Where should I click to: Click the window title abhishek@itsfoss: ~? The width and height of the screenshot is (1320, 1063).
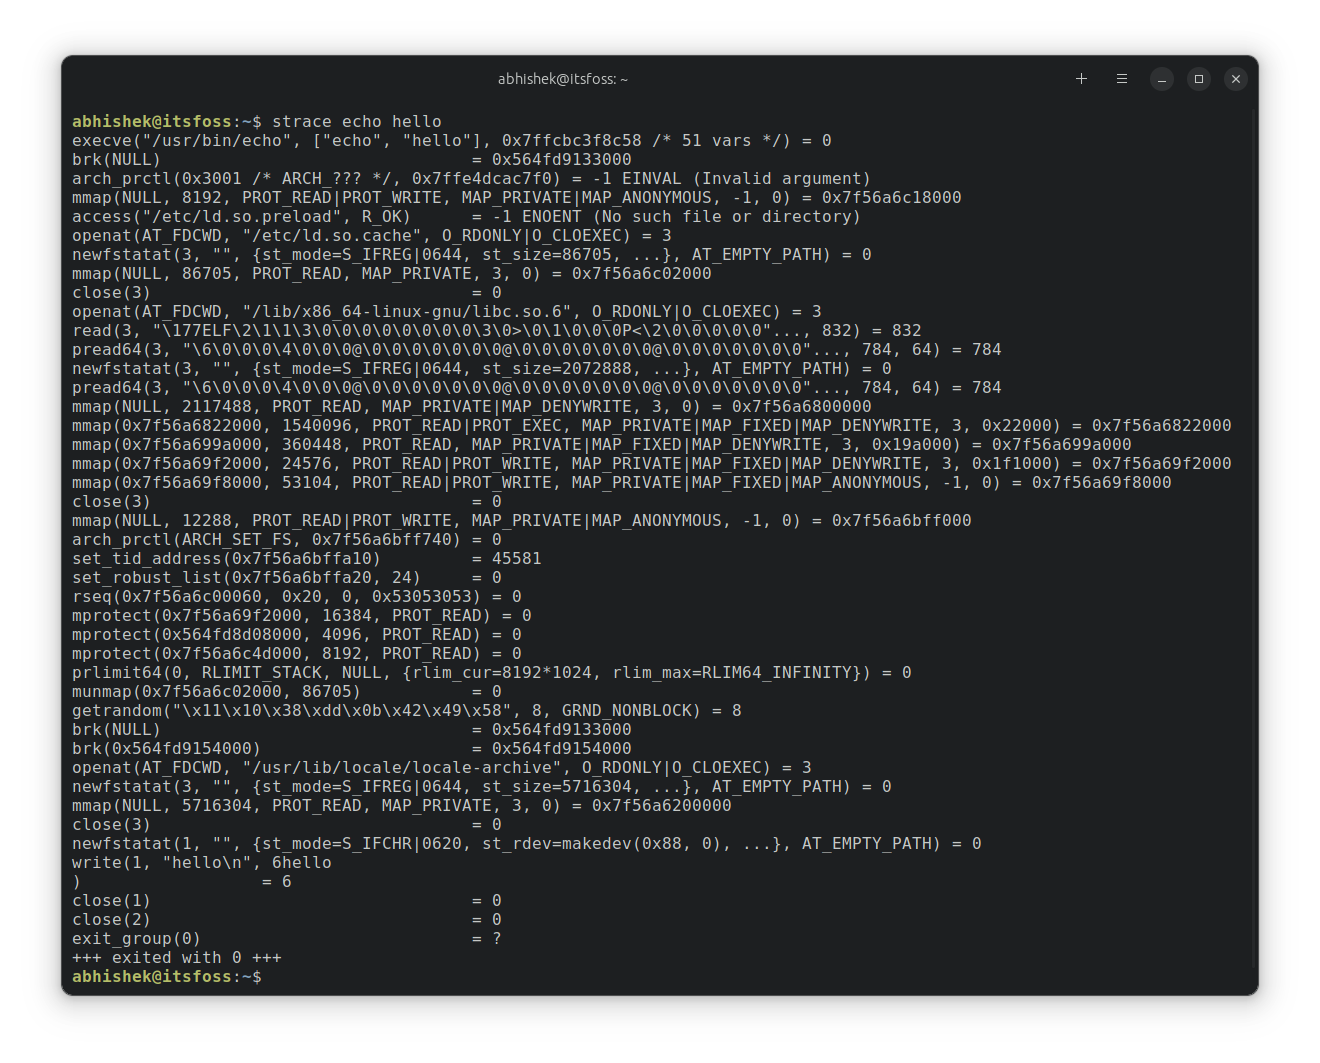563,79
